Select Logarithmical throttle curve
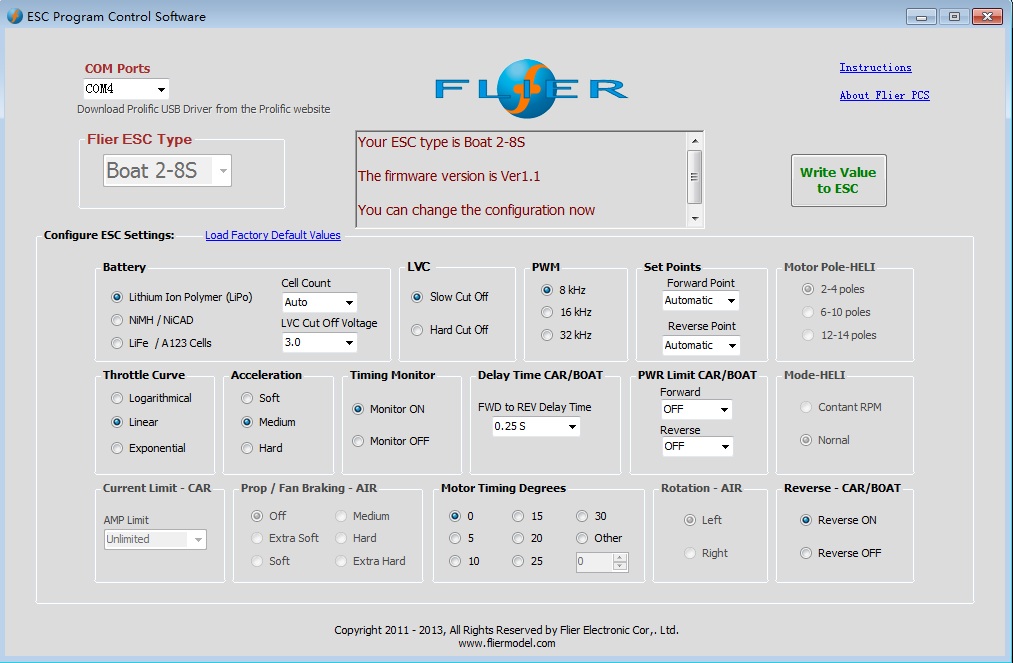The height and width of the screenshot is (663, 1013). pos(151,398)
